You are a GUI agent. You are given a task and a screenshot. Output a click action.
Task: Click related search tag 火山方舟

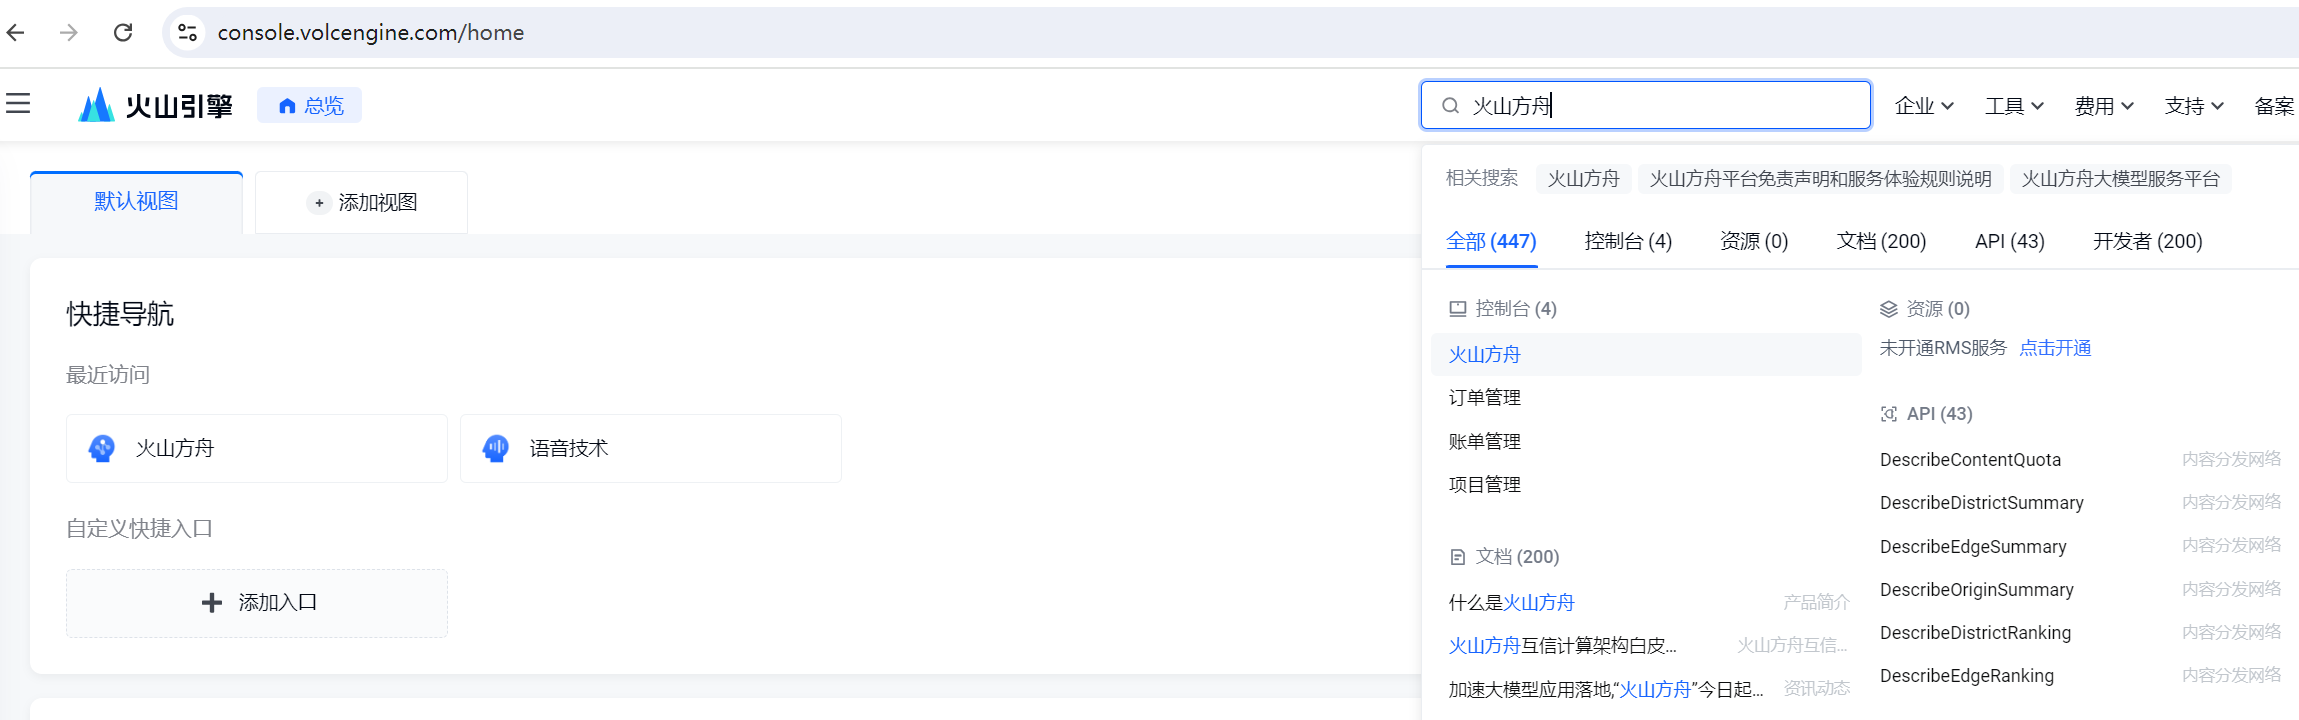1583,179
